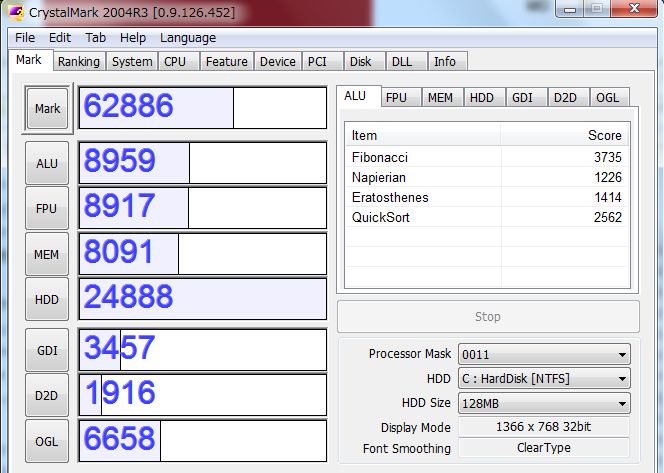Select the main Mark tab
The height and width of the screenshot is (473, 664).
pyautogui.click(x=29, y=60)
